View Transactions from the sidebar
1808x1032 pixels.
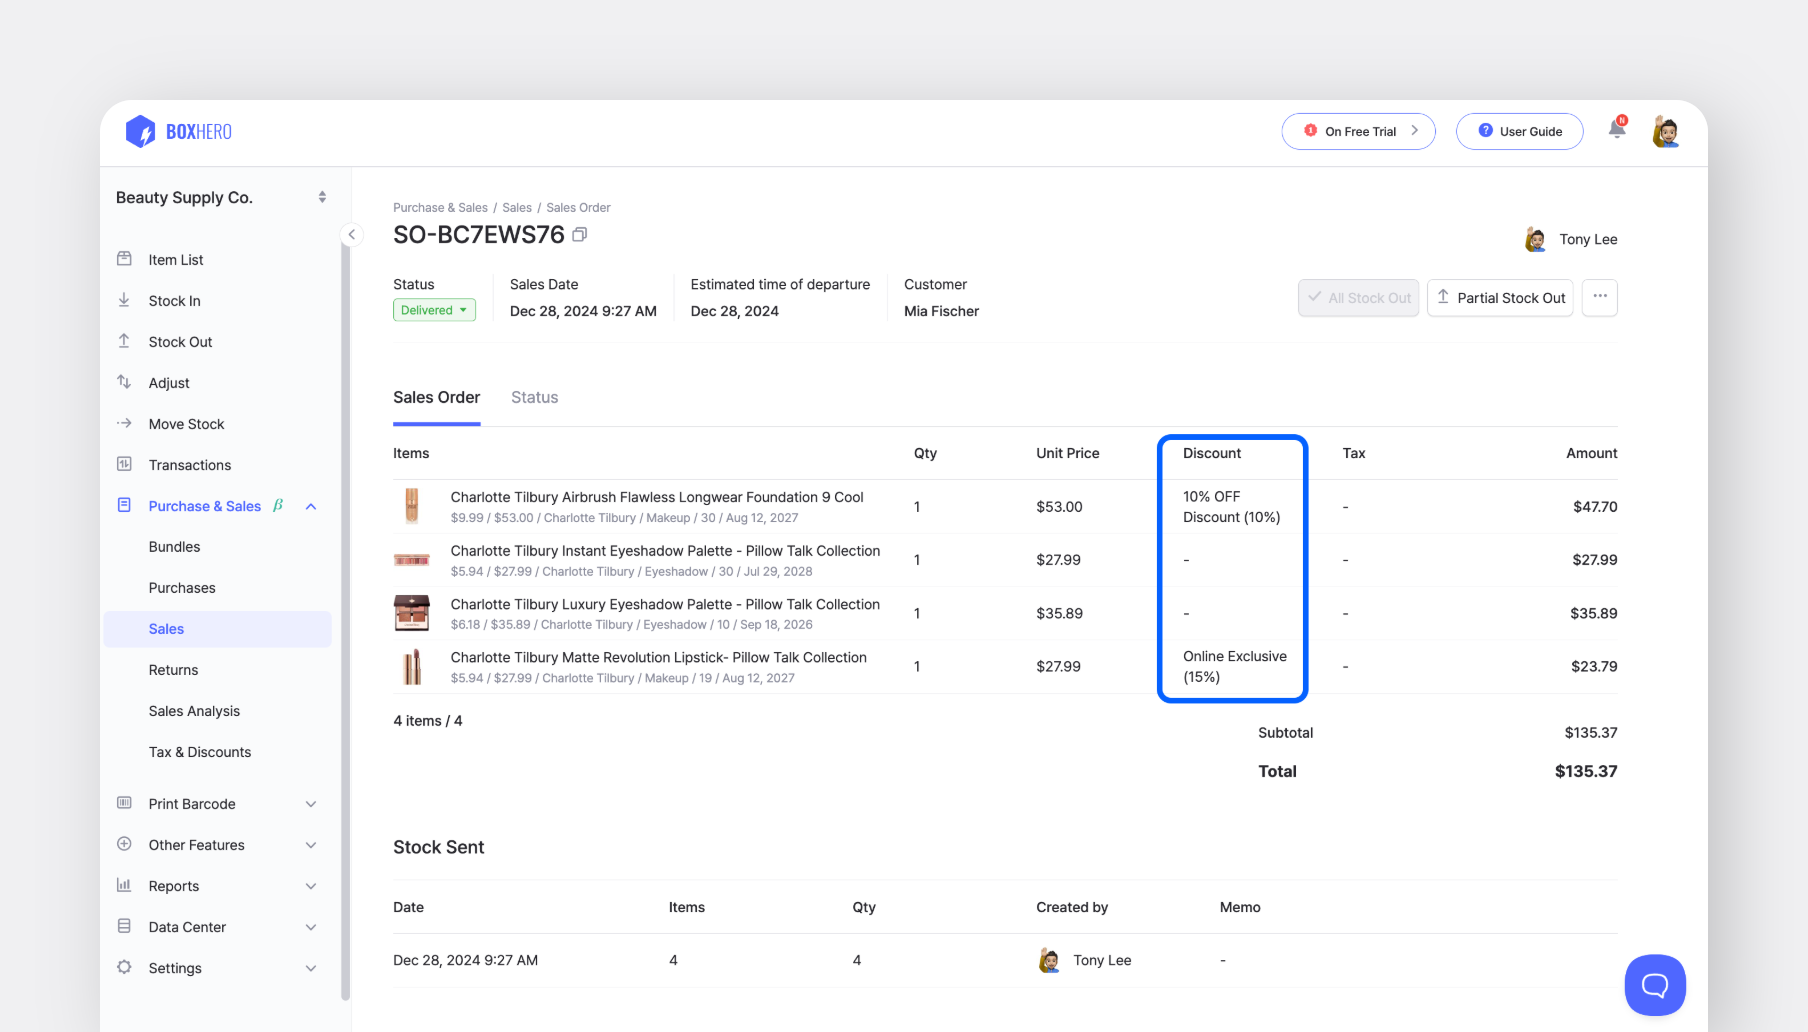pos(189,464)
